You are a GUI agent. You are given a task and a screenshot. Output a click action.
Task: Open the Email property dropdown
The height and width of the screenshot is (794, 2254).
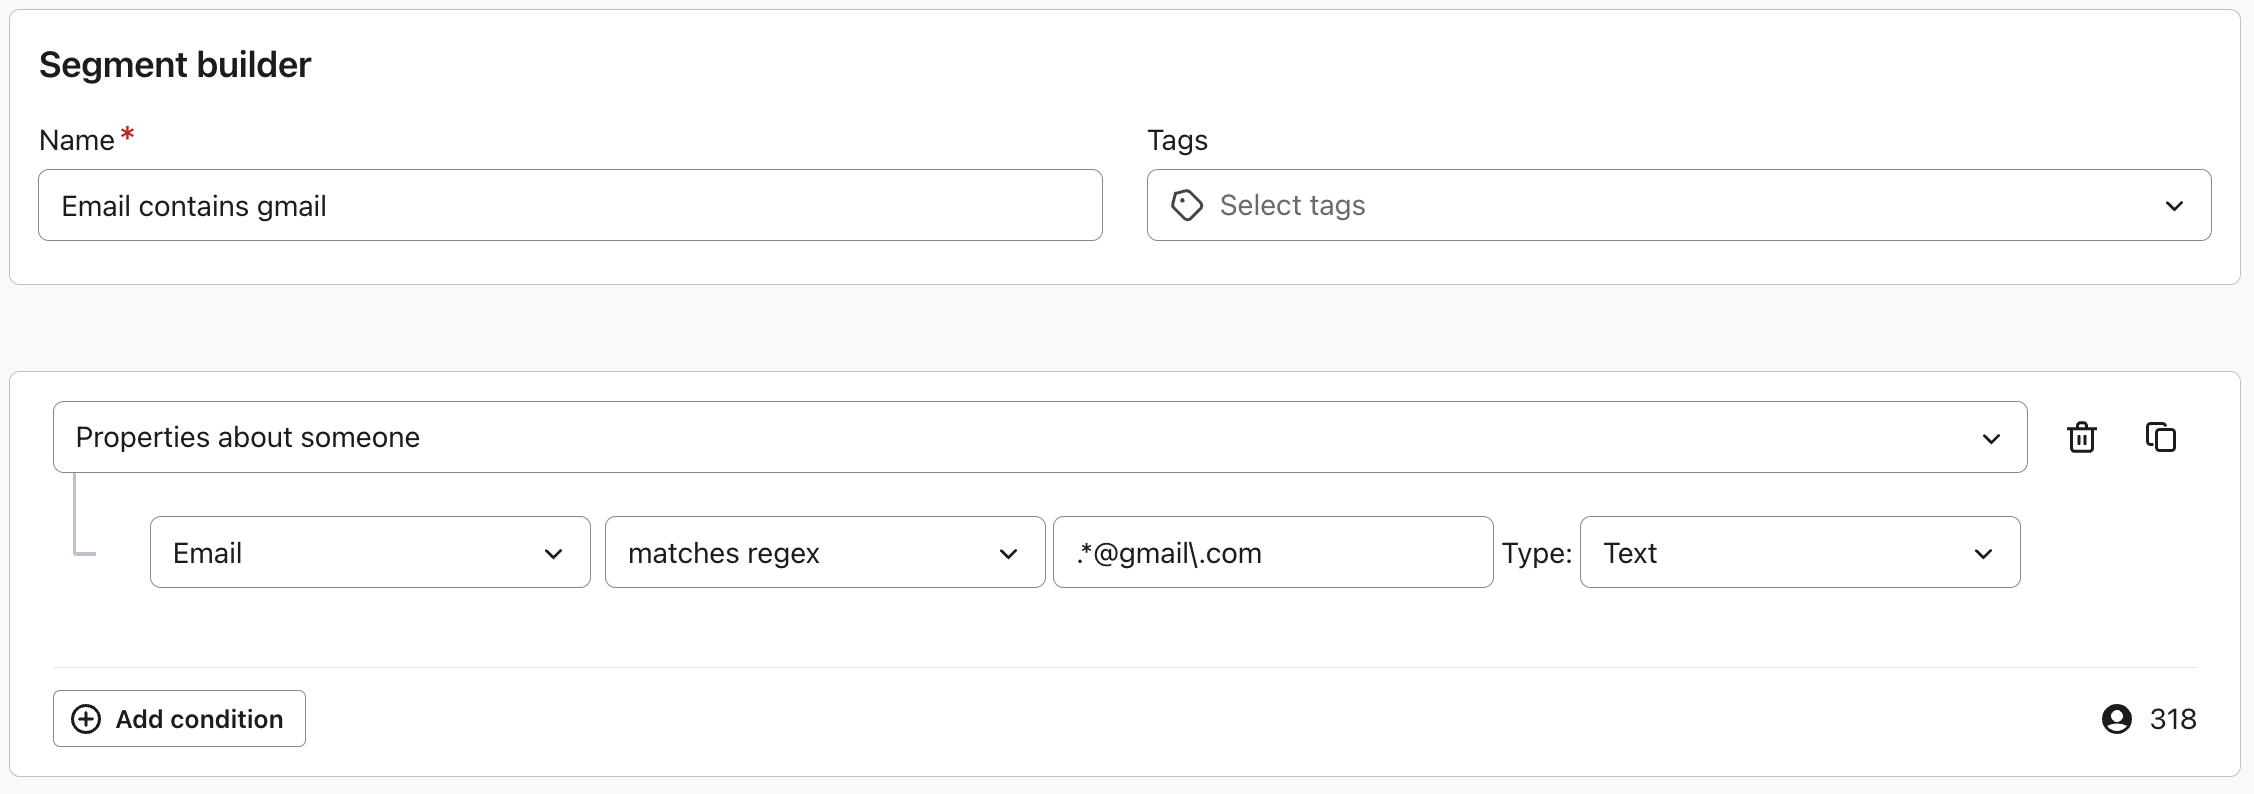pos(369,552)
